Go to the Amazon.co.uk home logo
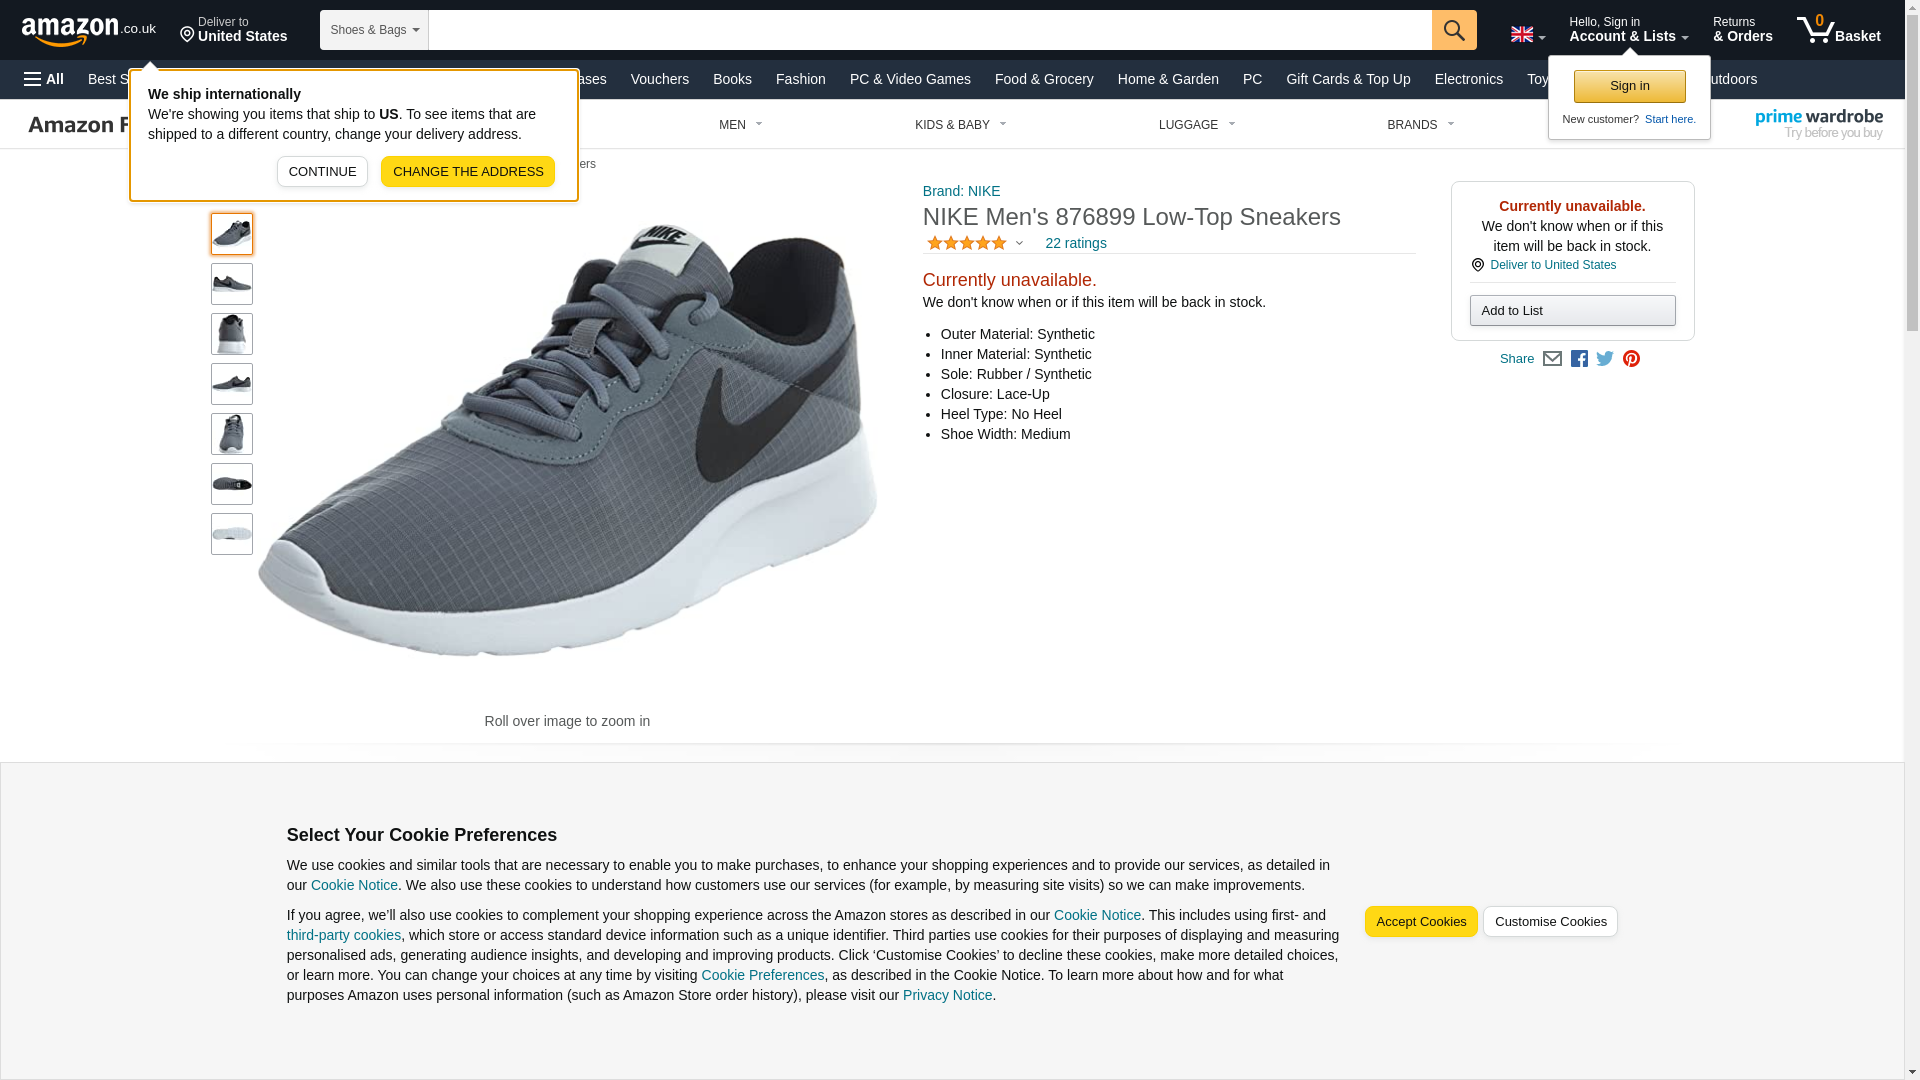 pos(89,31)
